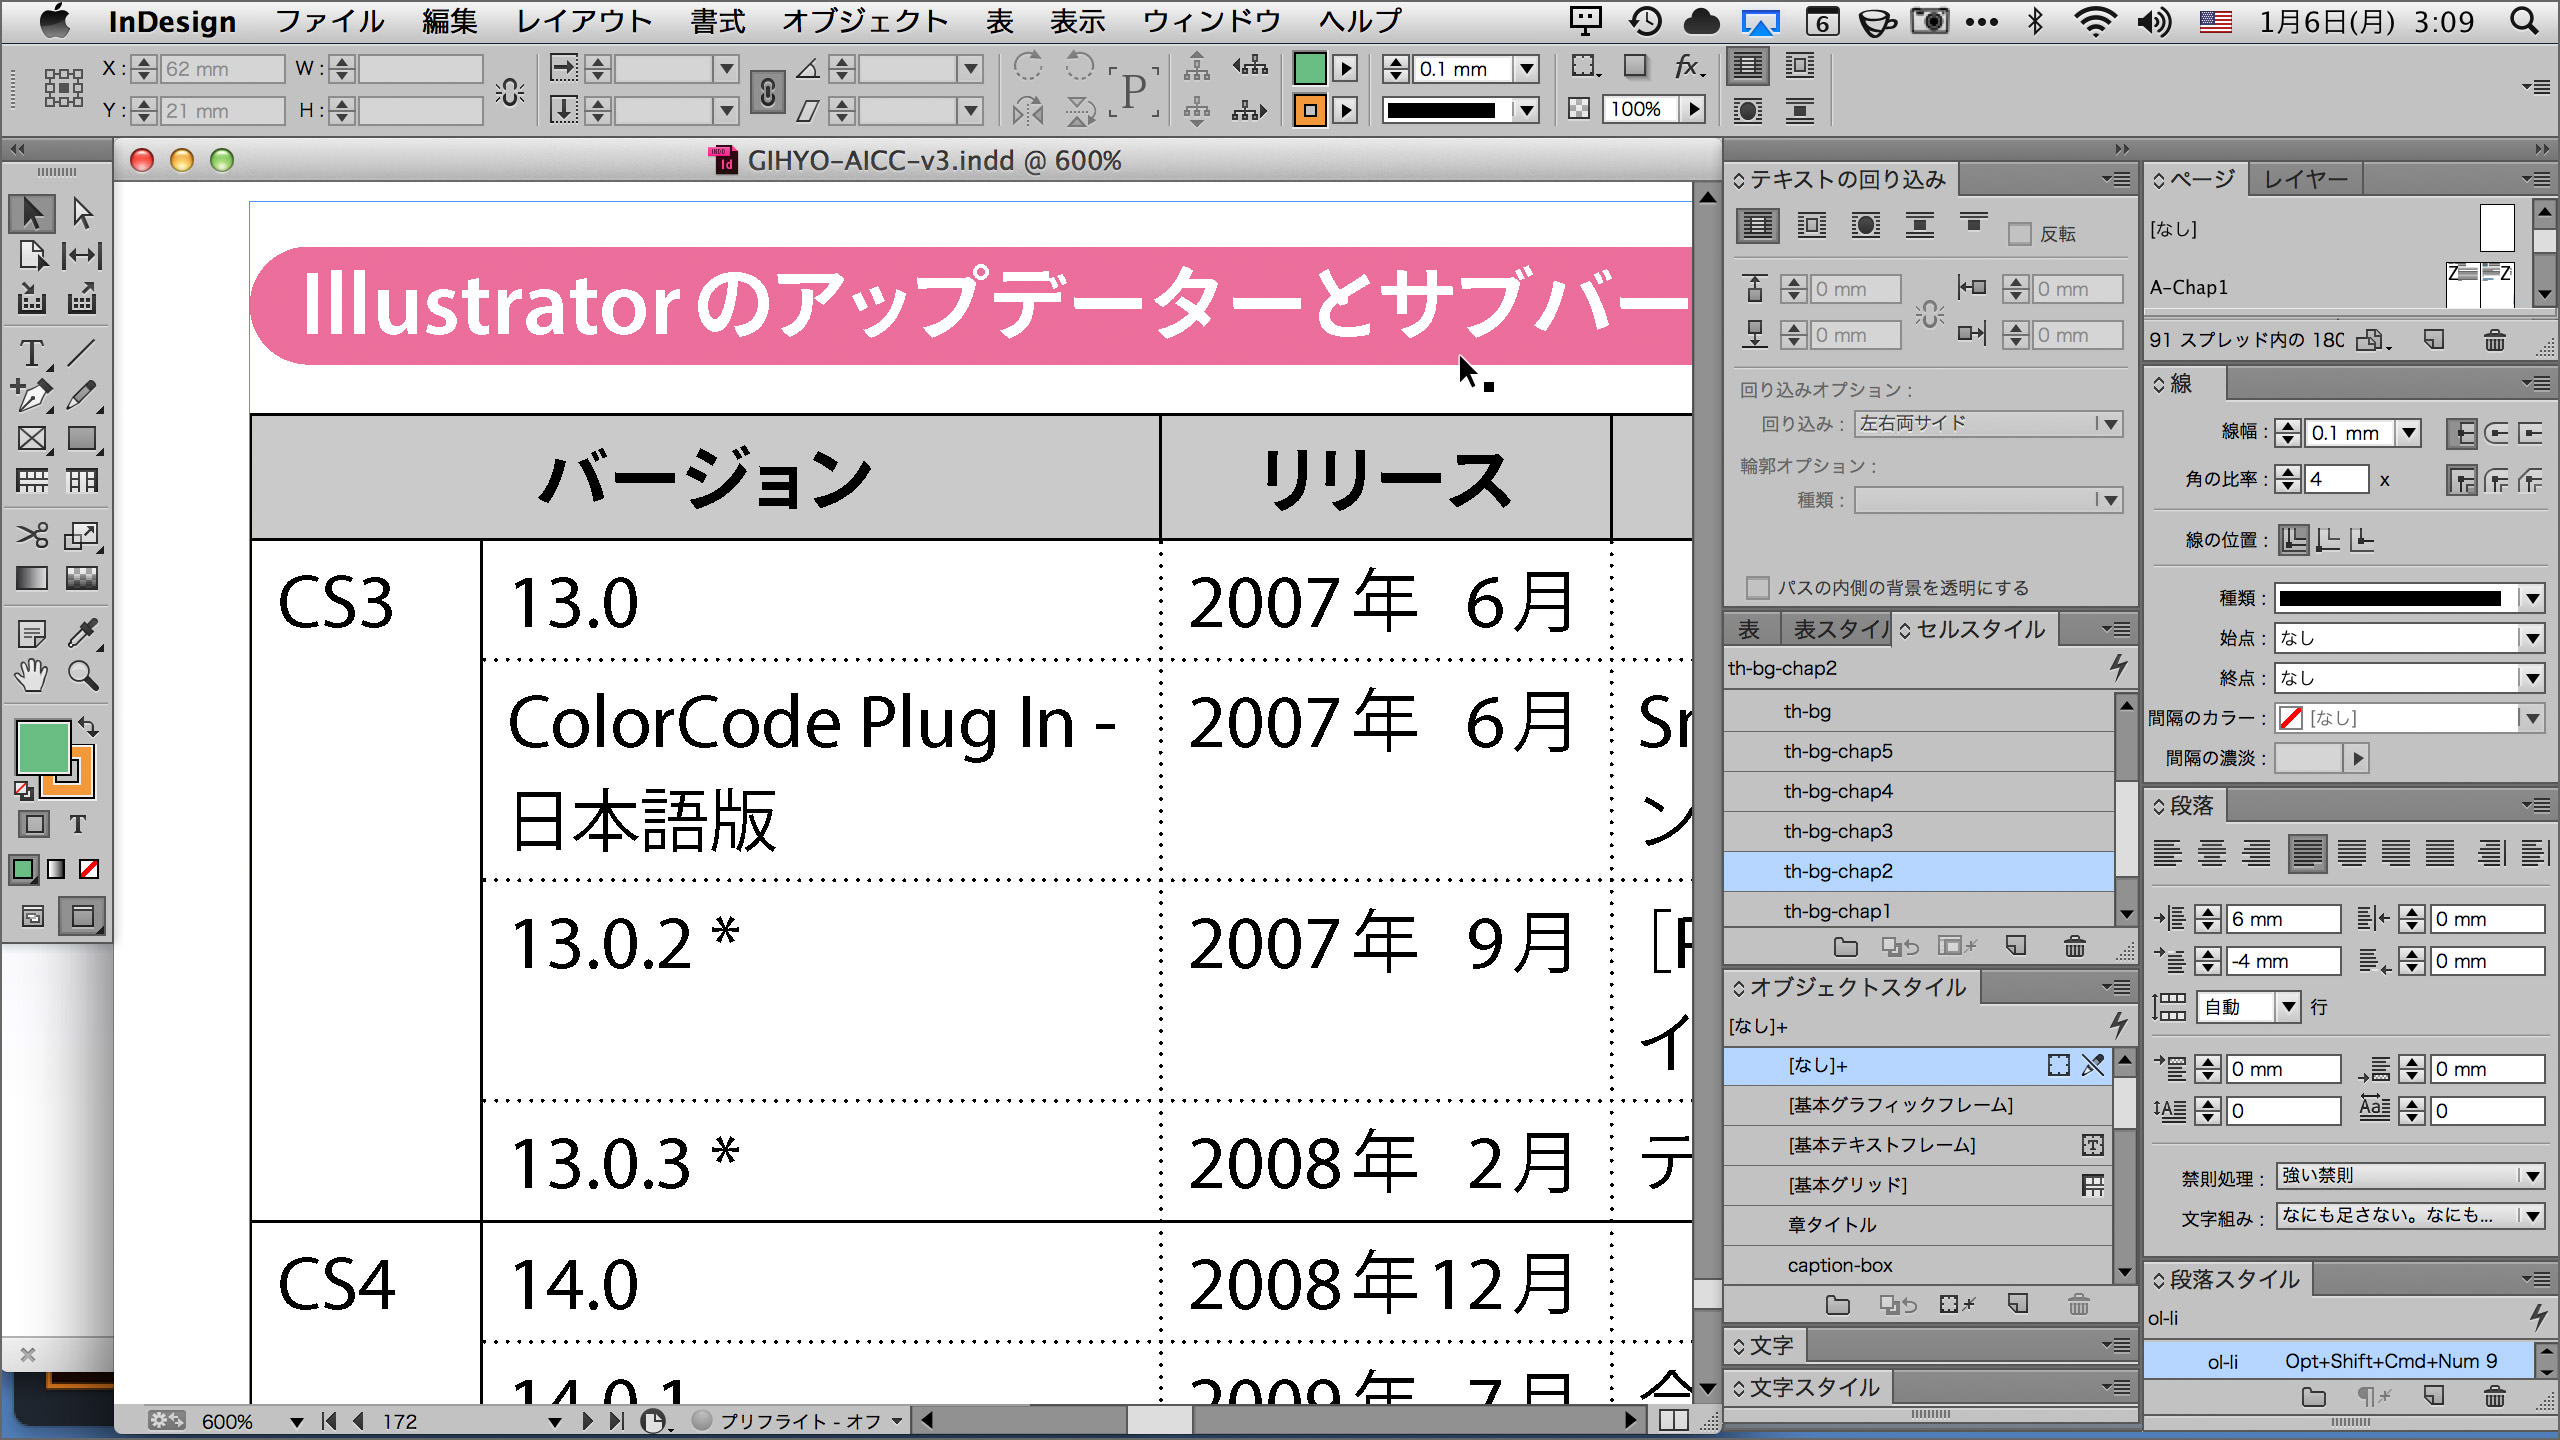The image size is (2560, 1440).
Task: Select the Zoom tool
Action: coord(82,676)
